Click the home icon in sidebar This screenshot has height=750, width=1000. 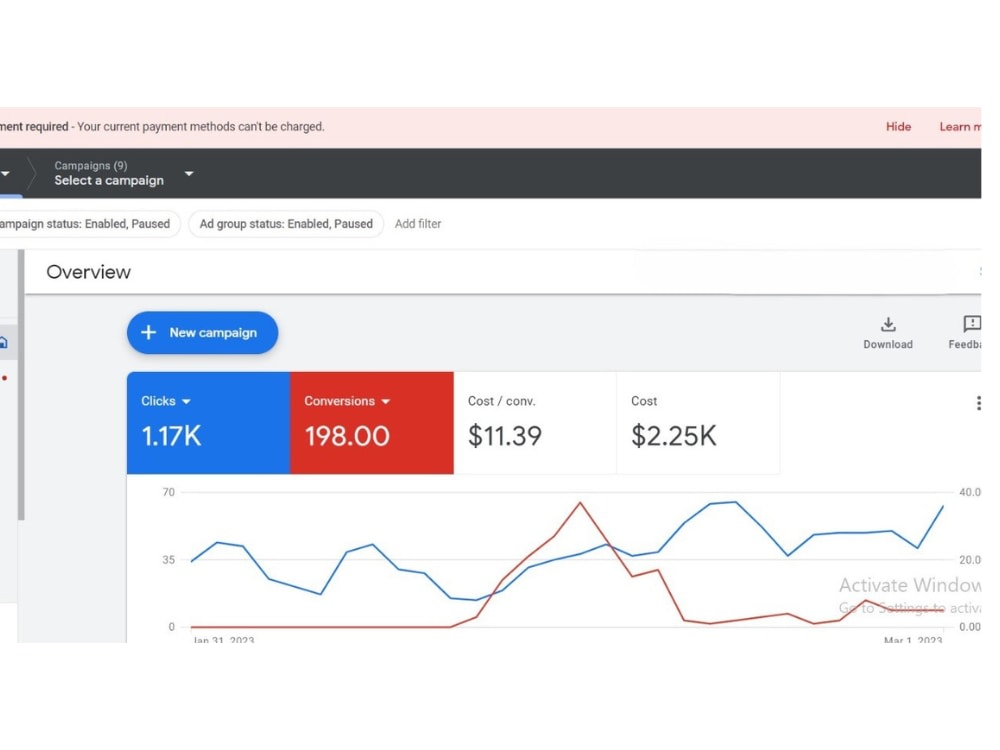pyautogui.click(x=3, y=342)
